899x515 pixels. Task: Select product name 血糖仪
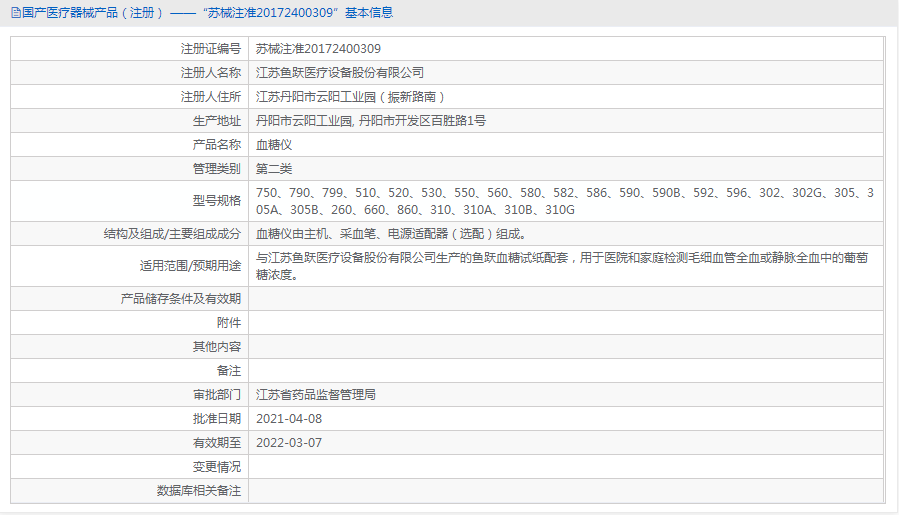click(x=274, y=145)
